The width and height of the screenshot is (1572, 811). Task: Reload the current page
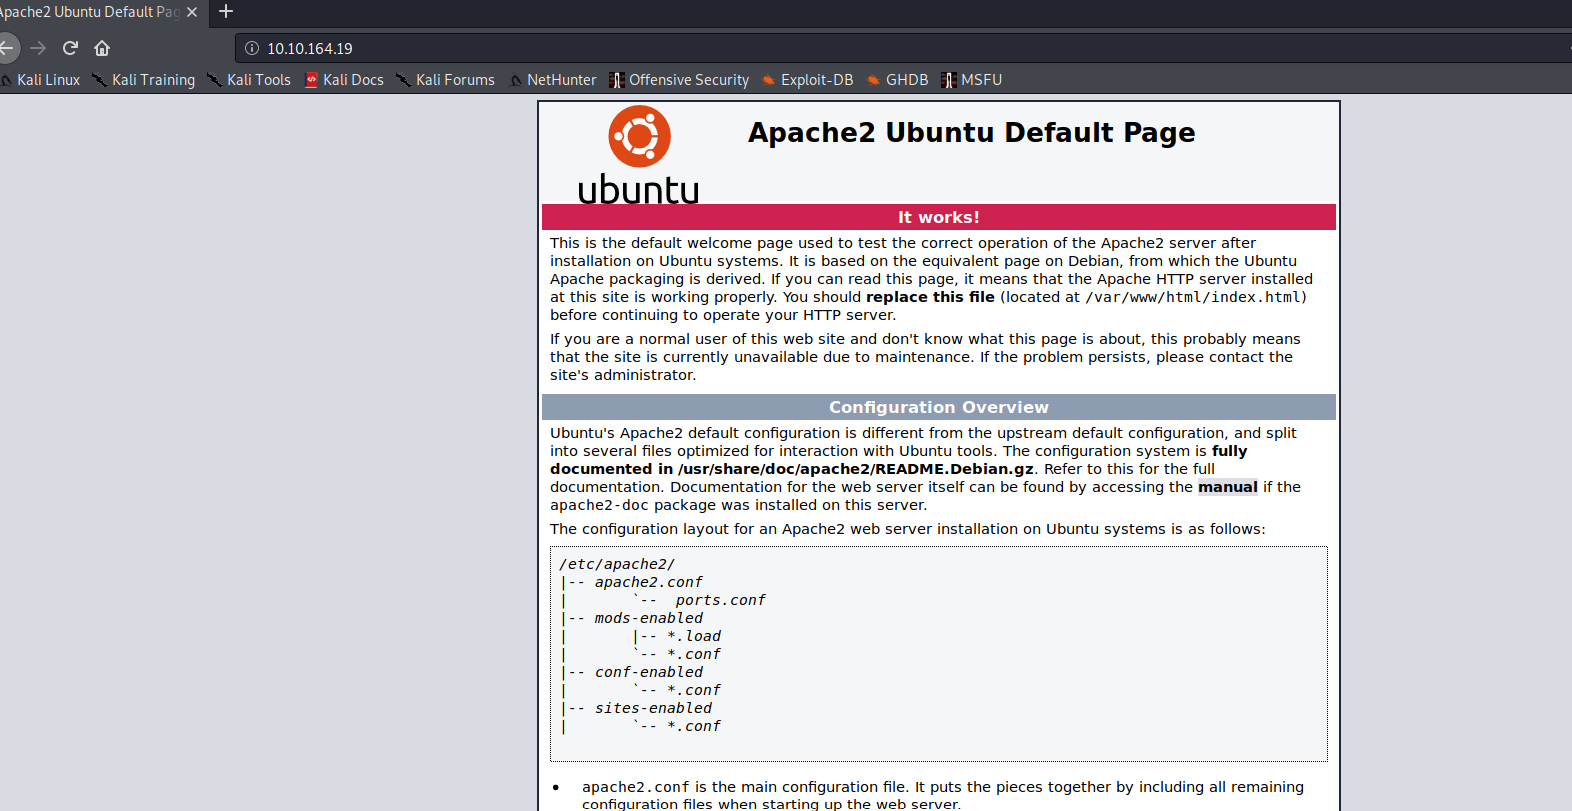coord(70,48)
